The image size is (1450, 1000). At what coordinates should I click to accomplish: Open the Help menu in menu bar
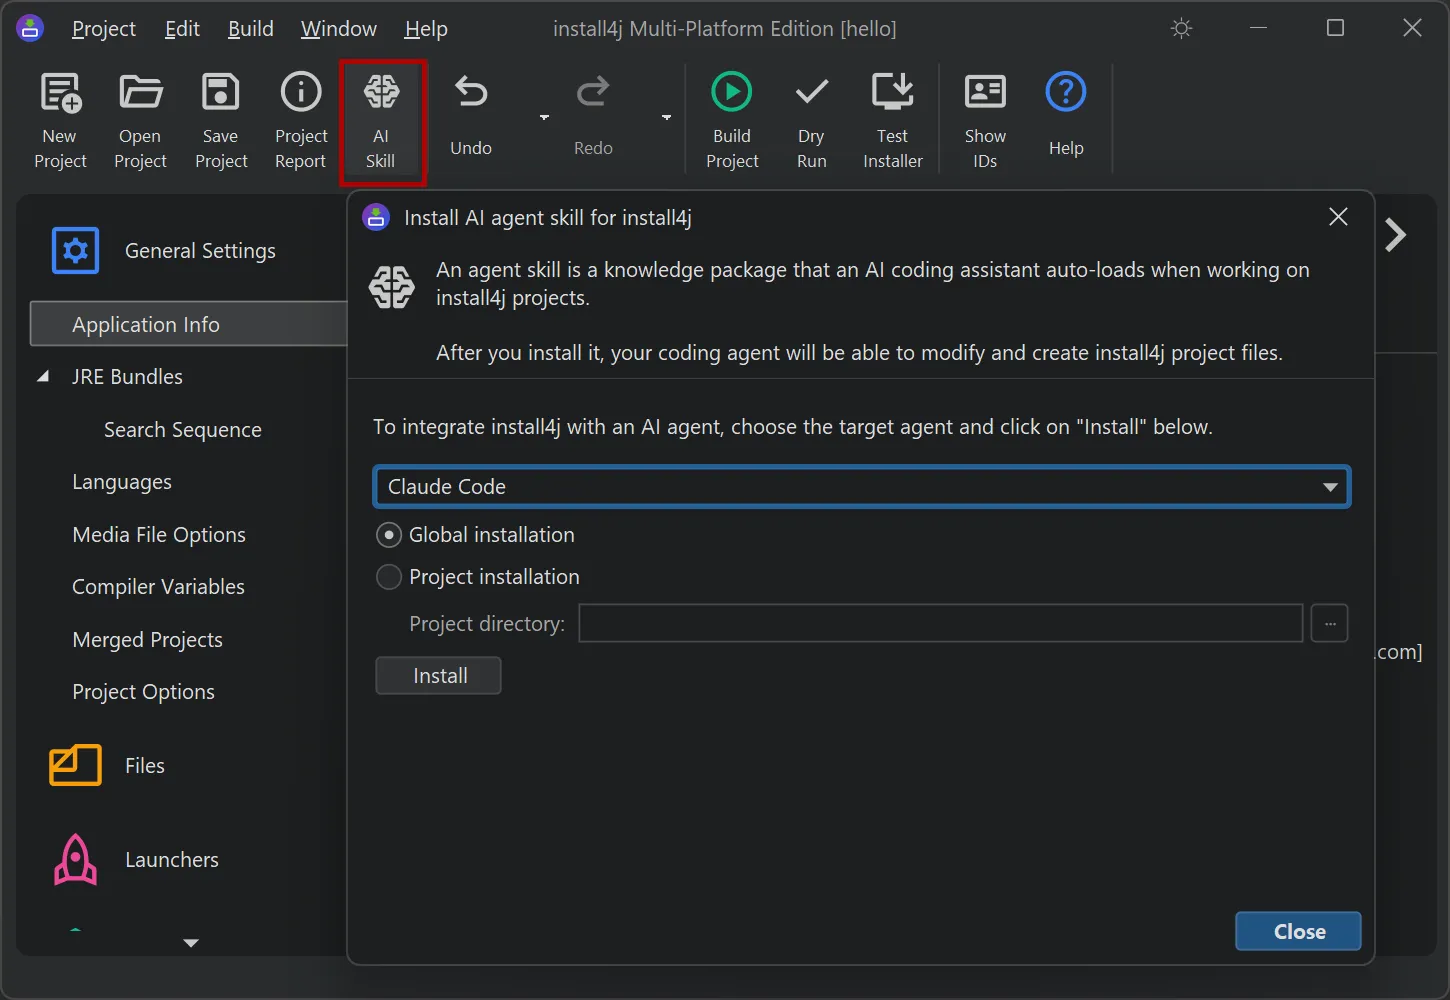point(426,29)
